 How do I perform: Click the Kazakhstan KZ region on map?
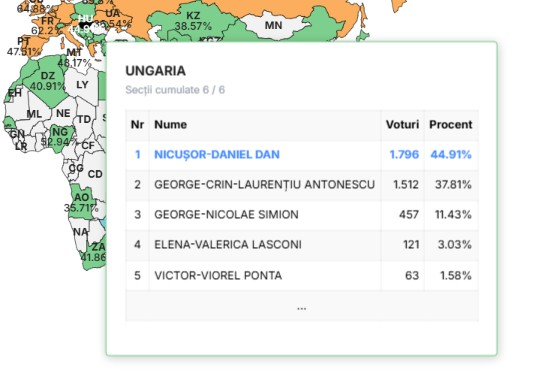pos(193,21)
